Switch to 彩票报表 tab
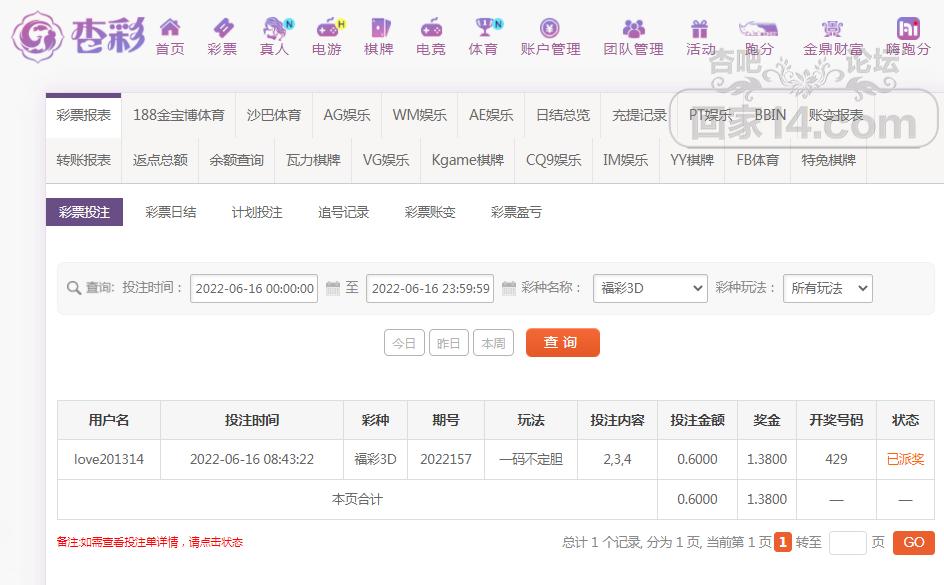The height and width of the screenshot is (585, 944). point(84,115)
